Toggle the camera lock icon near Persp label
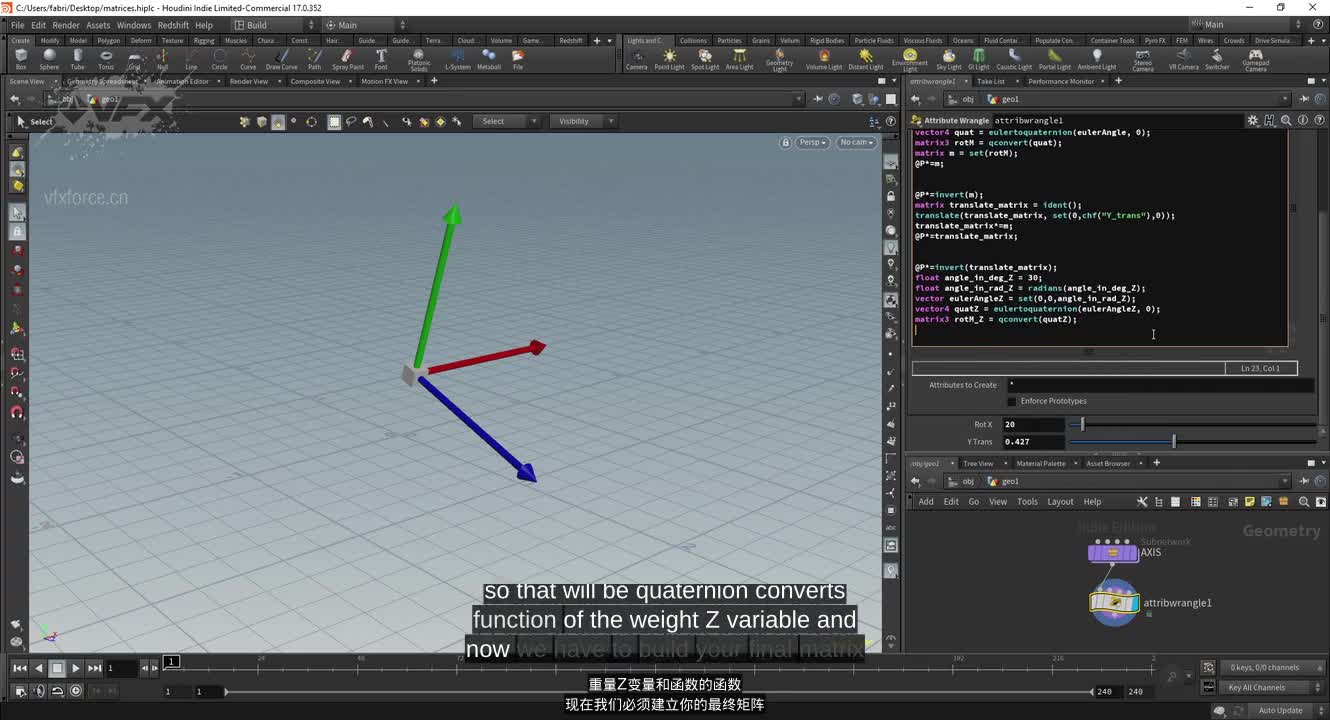Screen dimensions: 1330x720 pos(786,142)
